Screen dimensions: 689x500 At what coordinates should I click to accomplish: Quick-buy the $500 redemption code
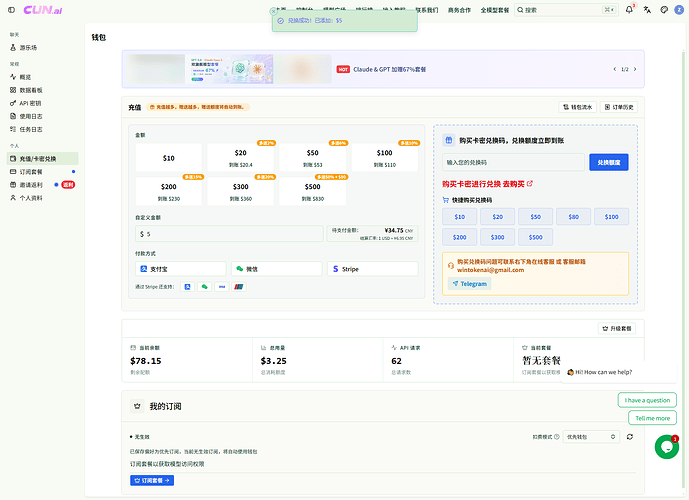[535, 237]
